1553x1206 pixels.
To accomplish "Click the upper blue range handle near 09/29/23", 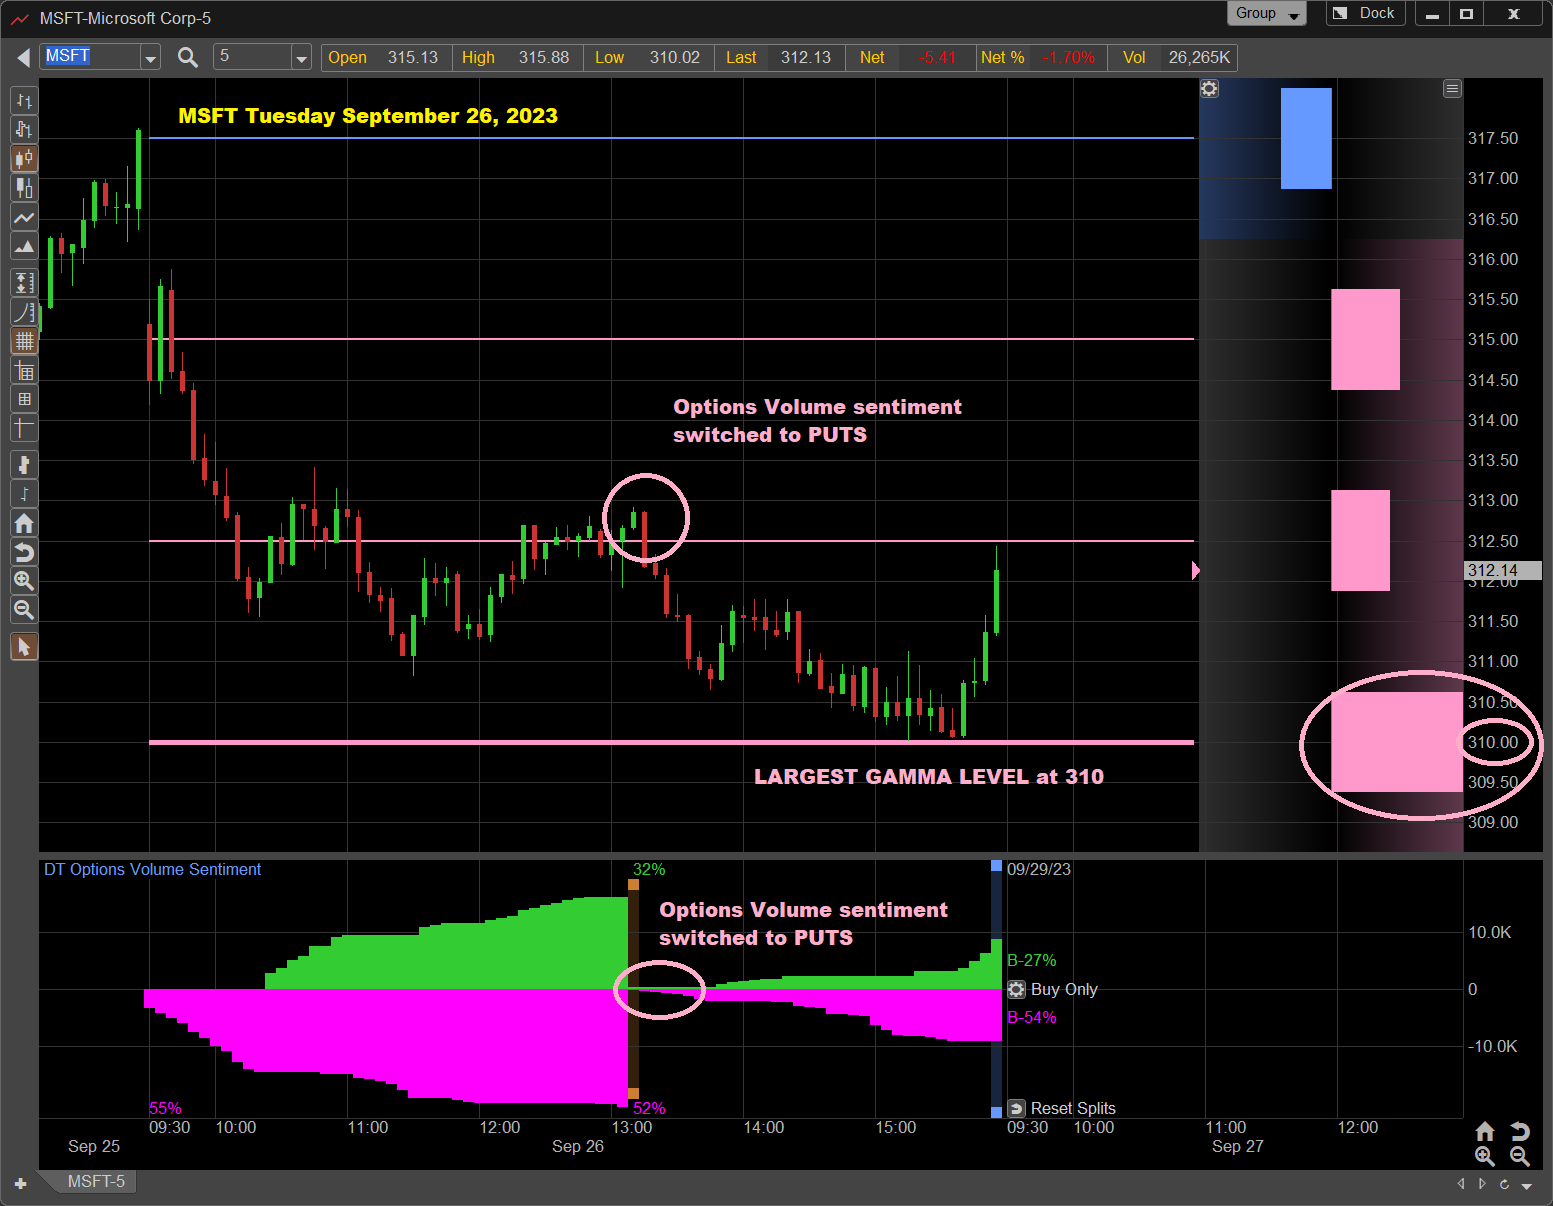I will [996, 866].
